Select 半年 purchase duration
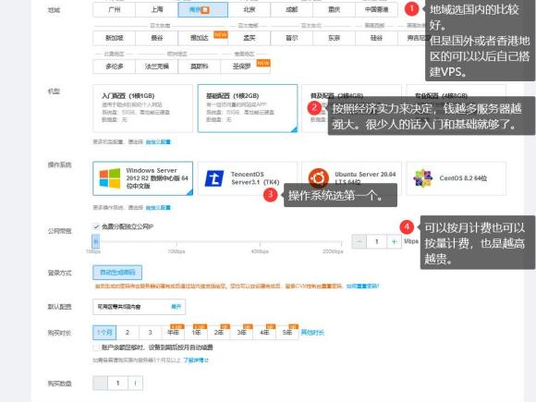Image resolution: width=536 pixels, height=402 pixels. (x=173, y=332)
